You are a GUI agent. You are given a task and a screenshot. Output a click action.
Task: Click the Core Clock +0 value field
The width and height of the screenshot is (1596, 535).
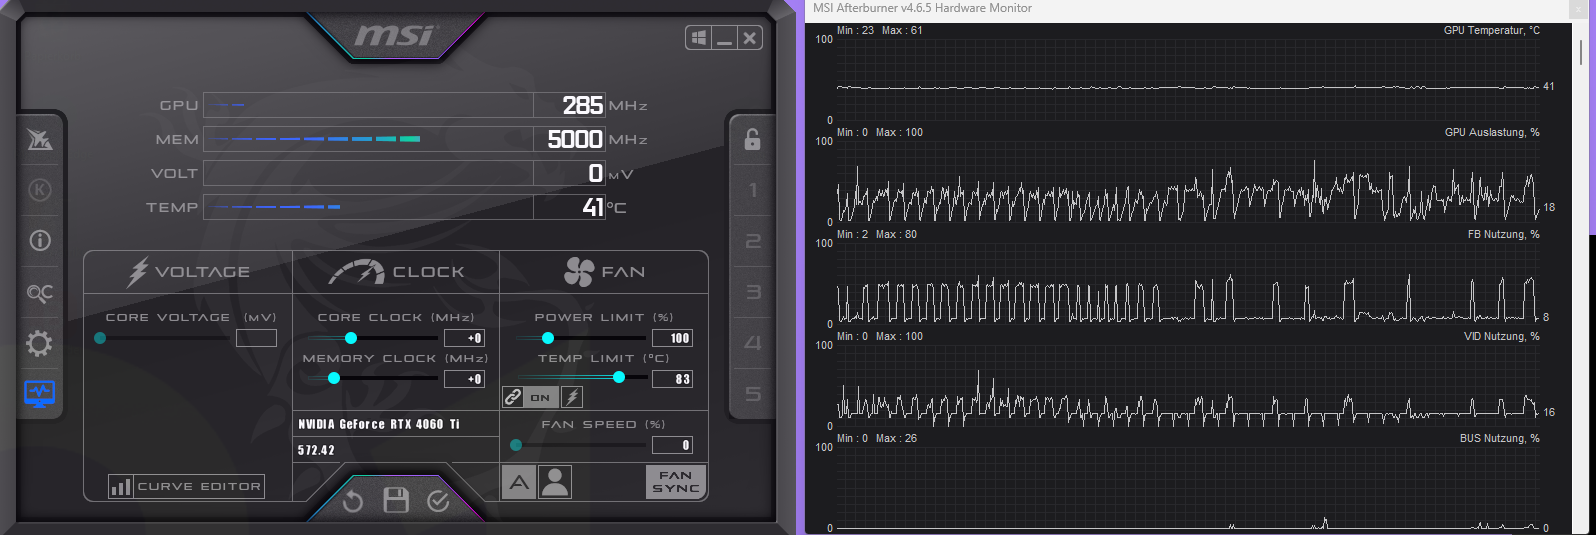464,338
